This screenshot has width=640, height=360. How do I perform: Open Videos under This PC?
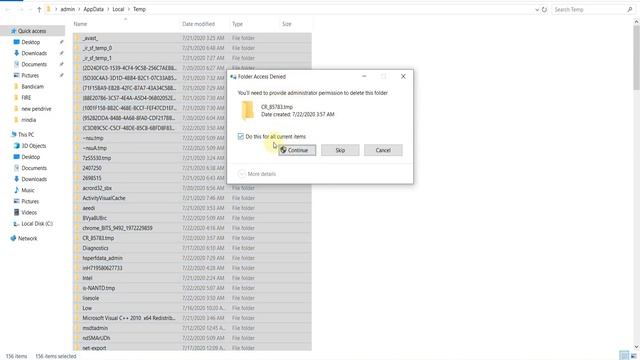[29, 213]
